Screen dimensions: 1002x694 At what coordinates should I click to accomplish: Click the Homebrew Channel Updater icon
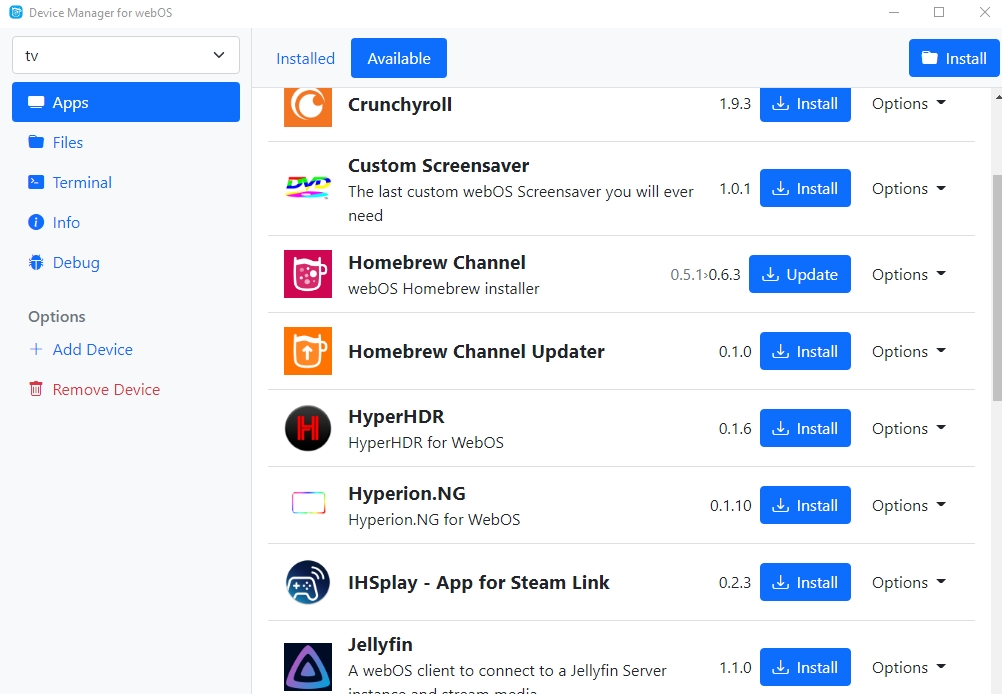307,351
